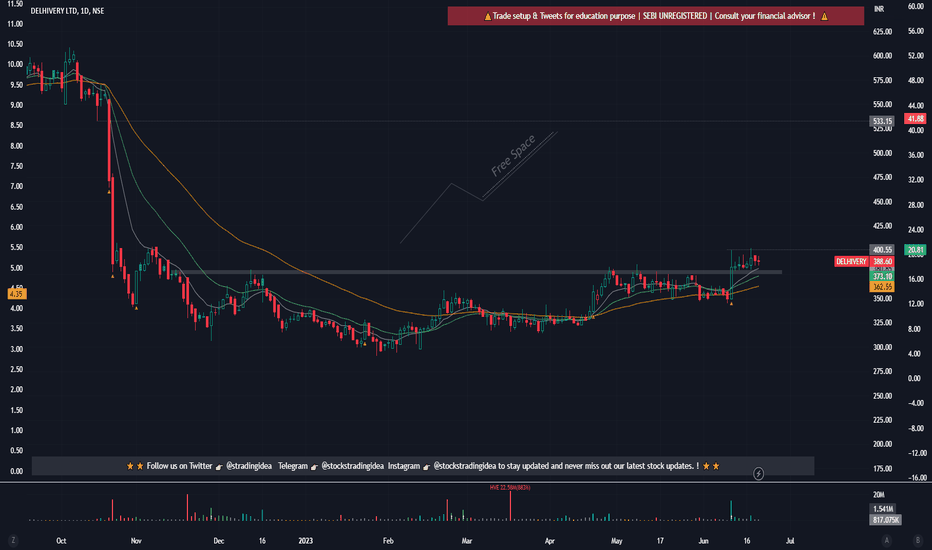Click the Oct label on time axis
932x550 pixels.
click(61, 541)
